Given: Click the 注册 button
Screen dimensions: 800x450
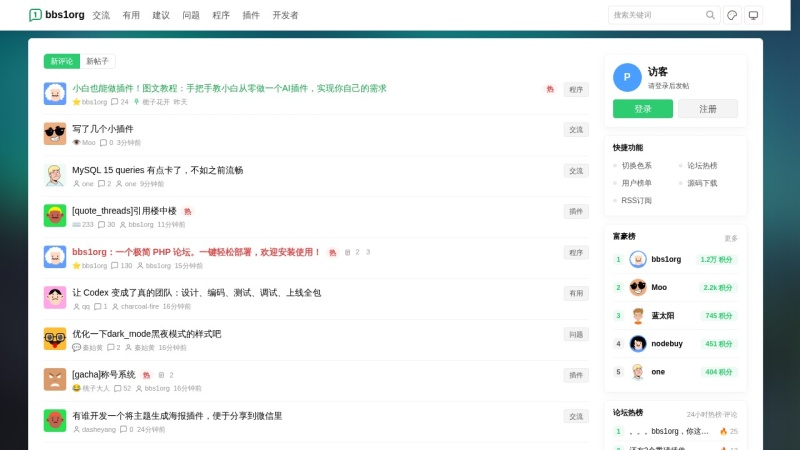Looking at the screenshot, I should 708,109.
